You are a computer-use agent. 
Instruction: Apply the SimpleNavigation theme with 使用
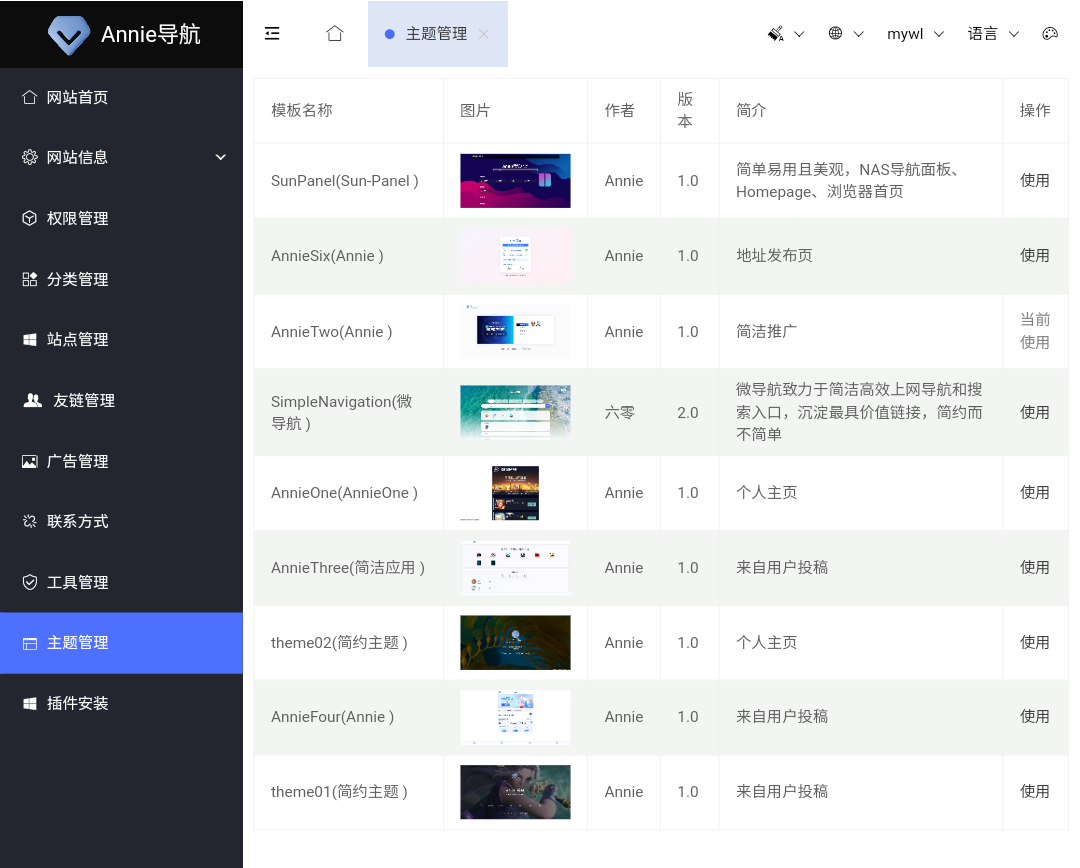click(1034, 413)
